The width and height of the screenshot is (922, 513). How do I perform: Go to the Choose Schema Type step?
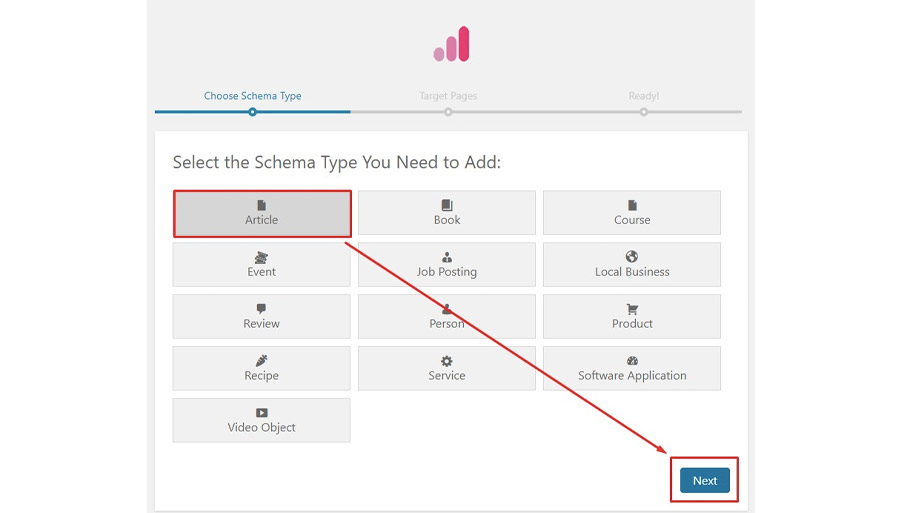[252, 96]
